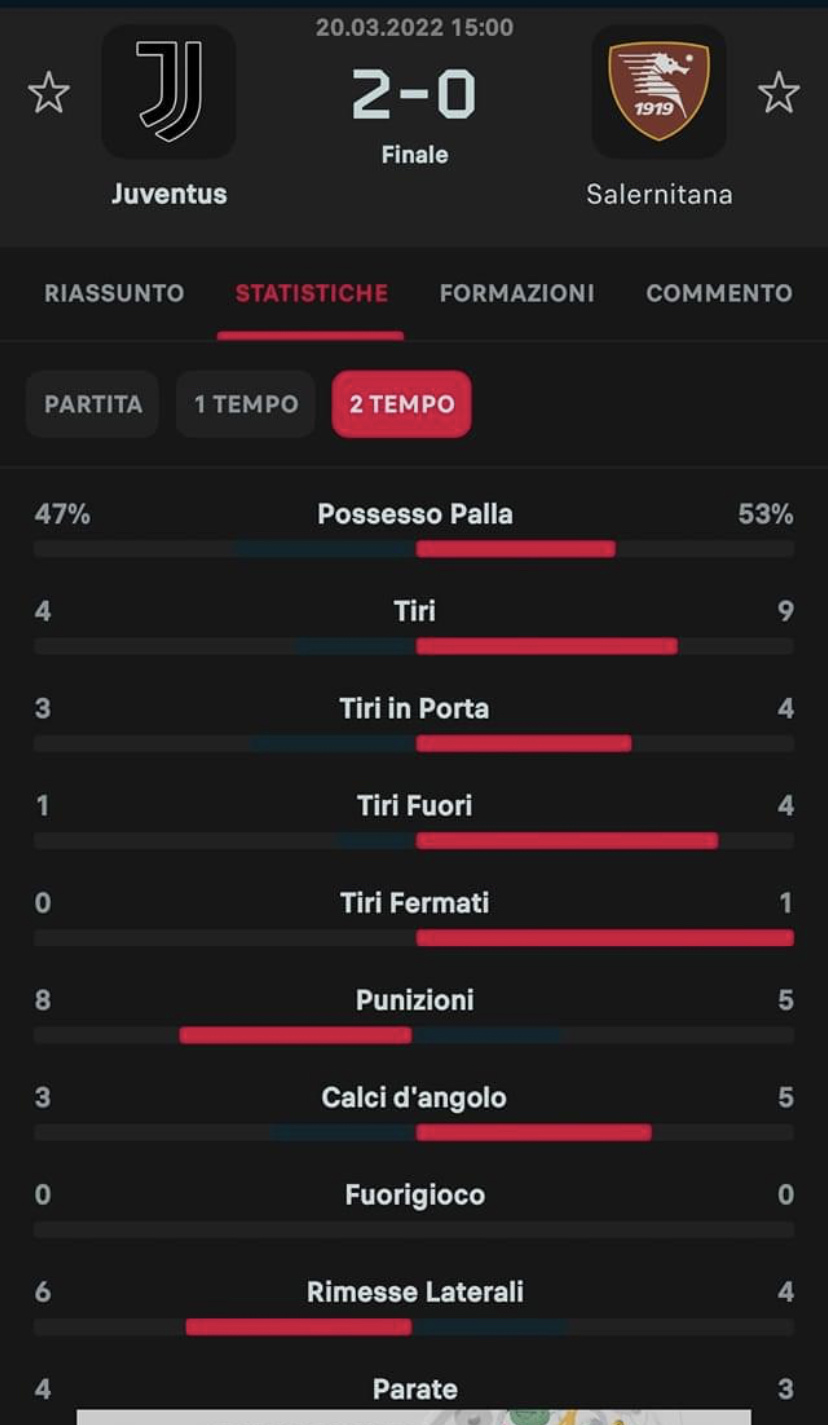Select the 1 Tempo filter

pos(246,404)
